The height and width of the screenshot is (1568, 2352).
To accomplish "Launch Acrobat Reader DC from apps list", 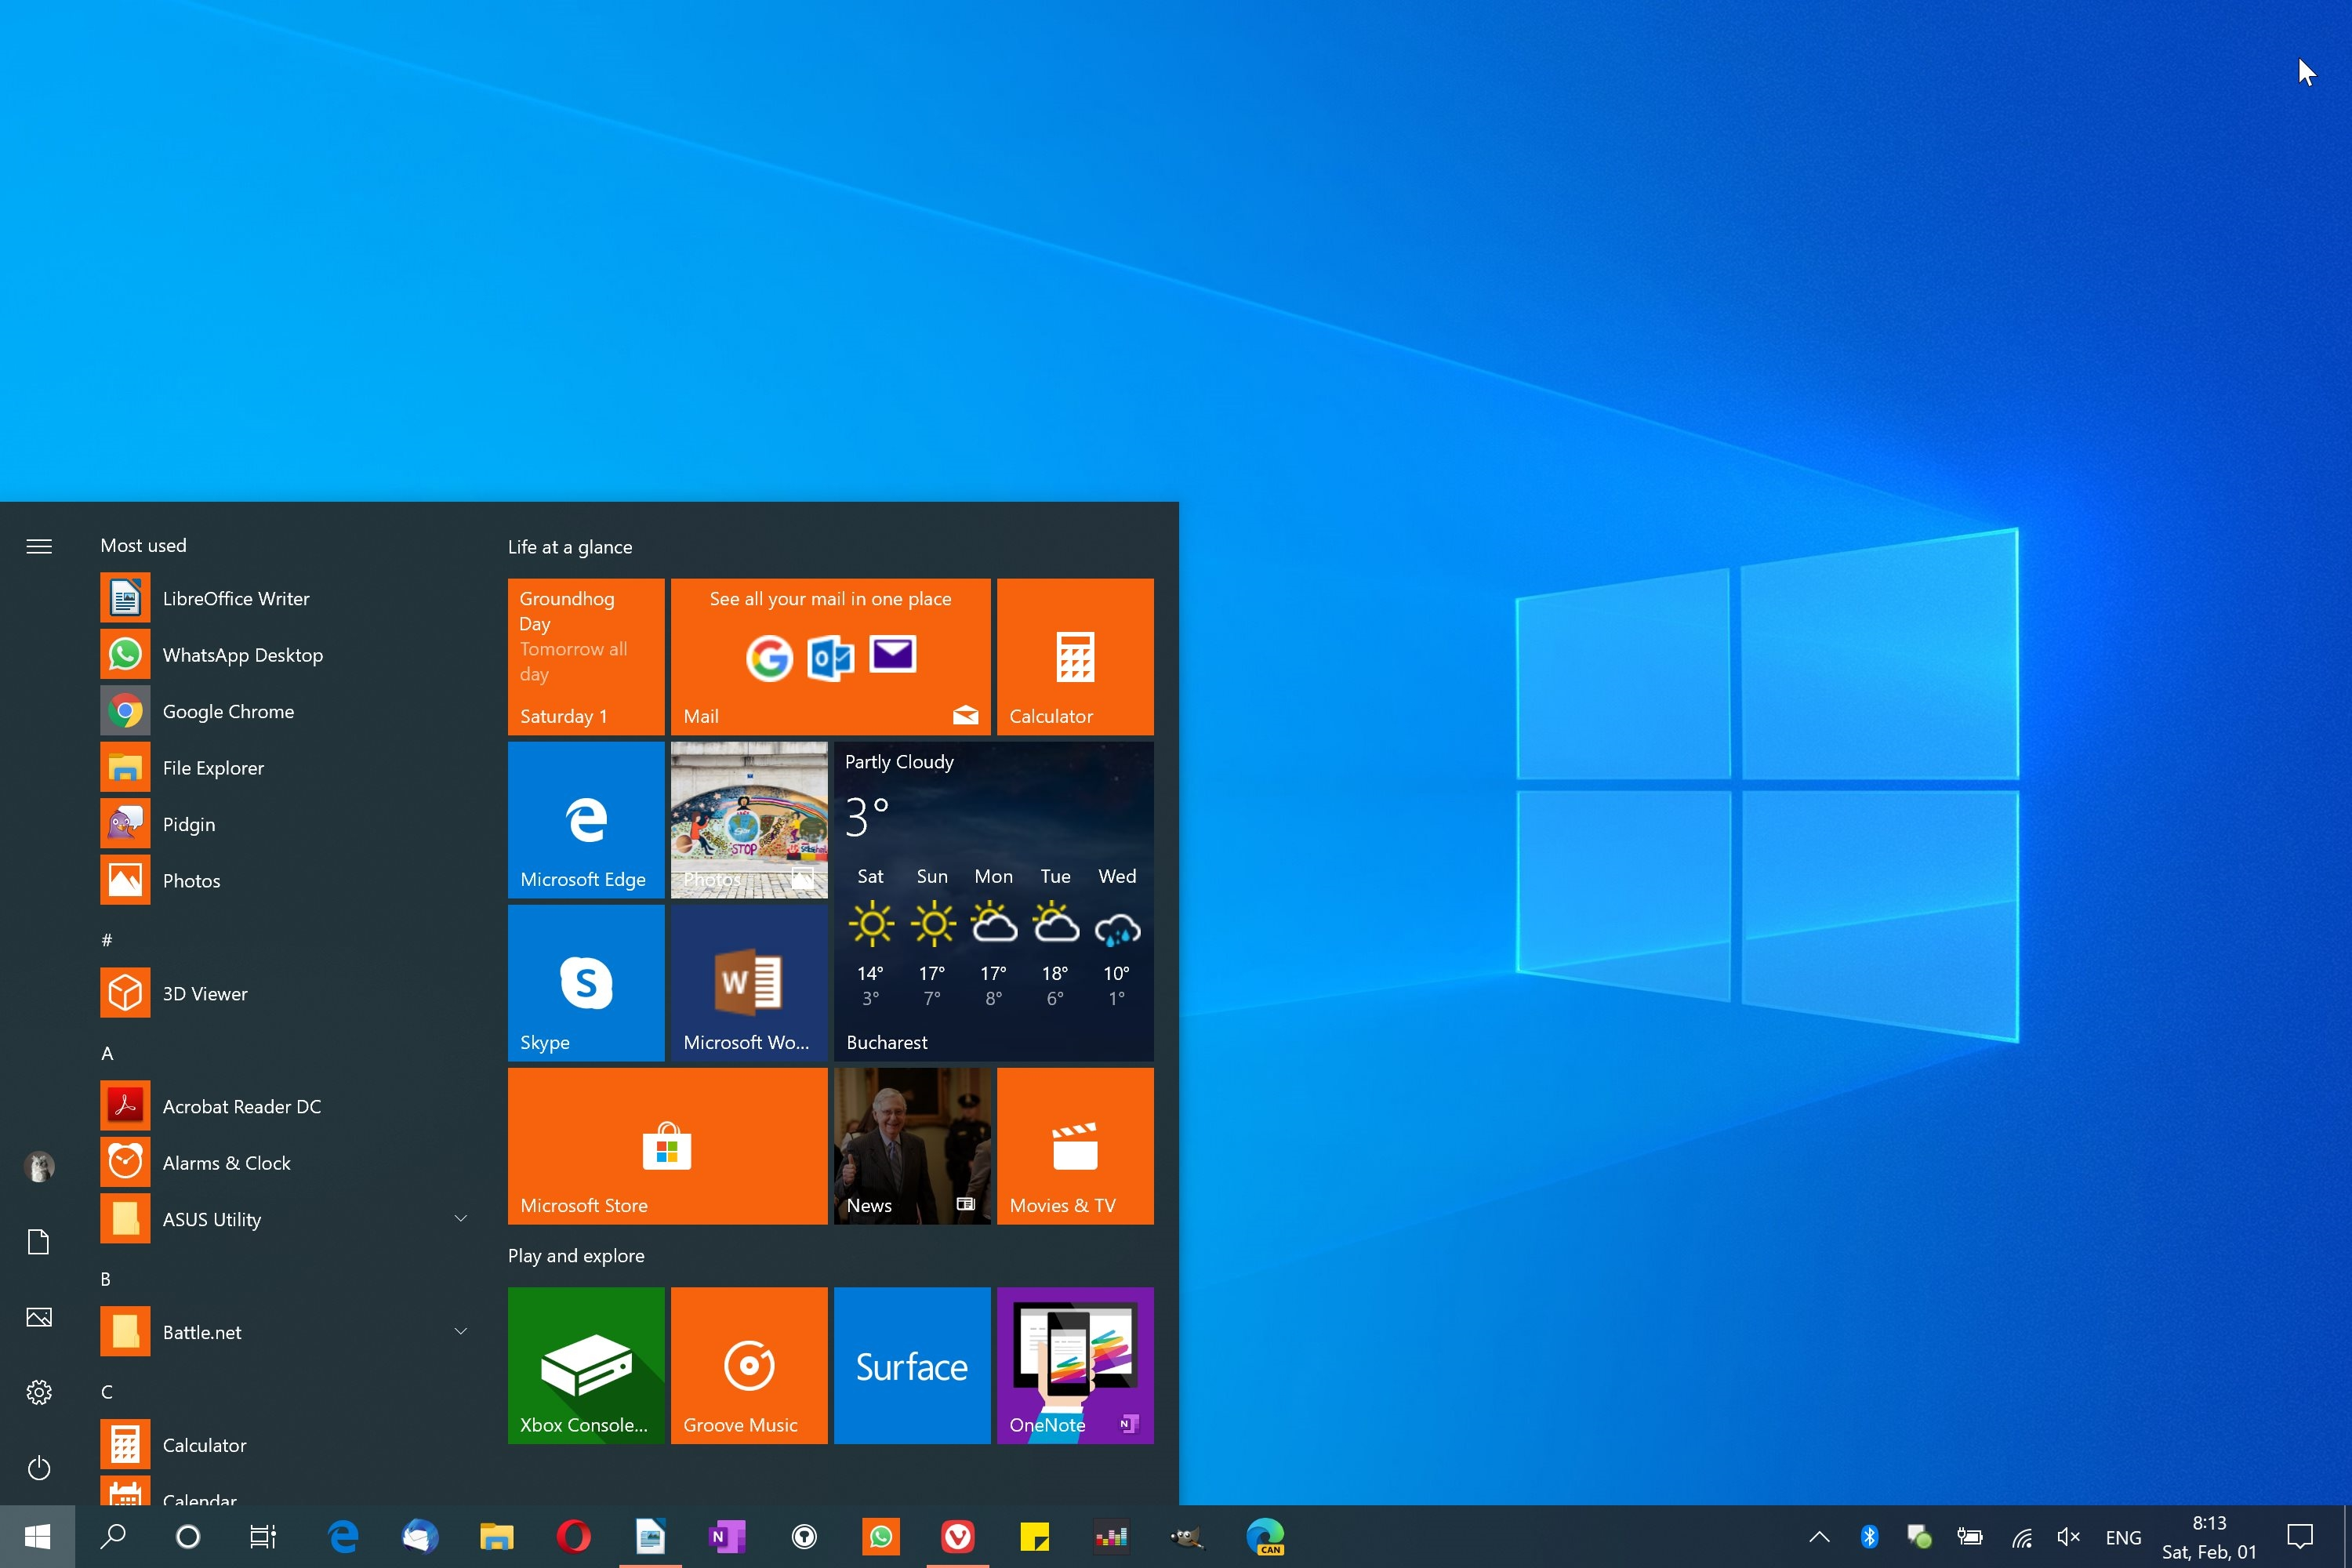I will (241, 1106).
